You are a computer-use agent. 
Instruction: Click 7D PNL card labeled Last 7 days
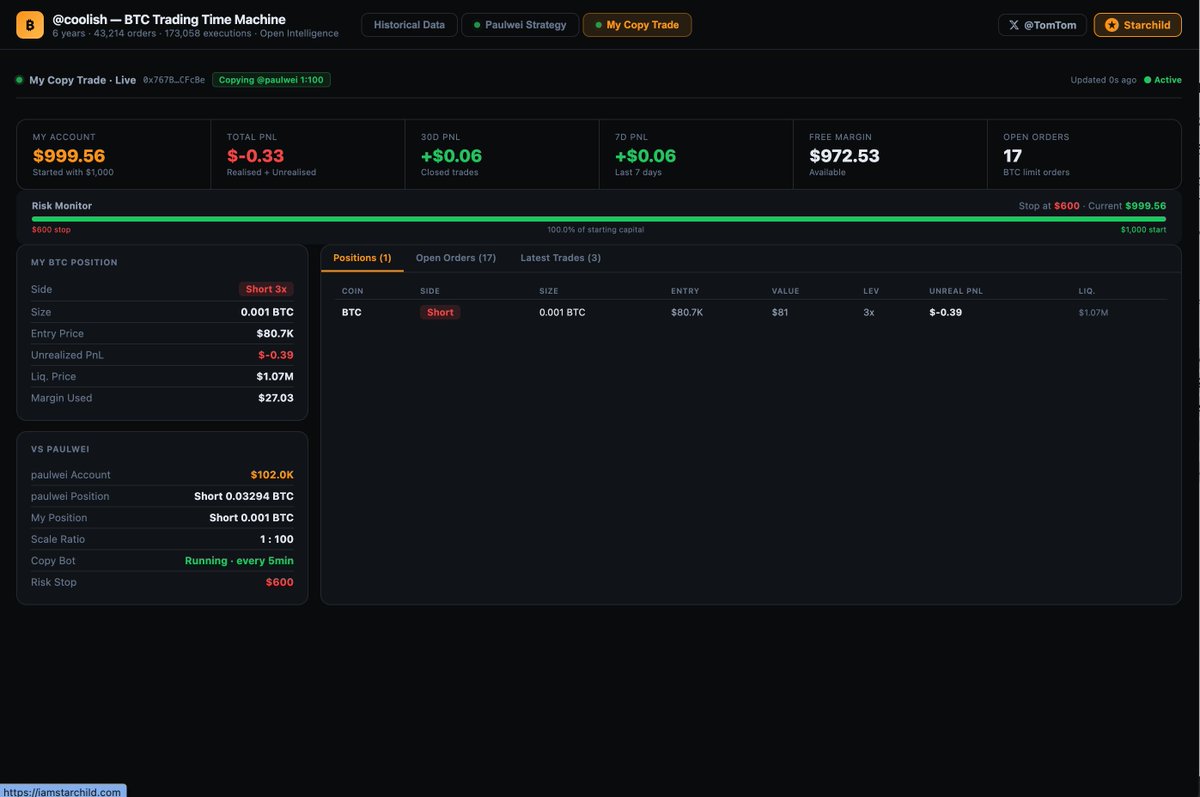696,154
